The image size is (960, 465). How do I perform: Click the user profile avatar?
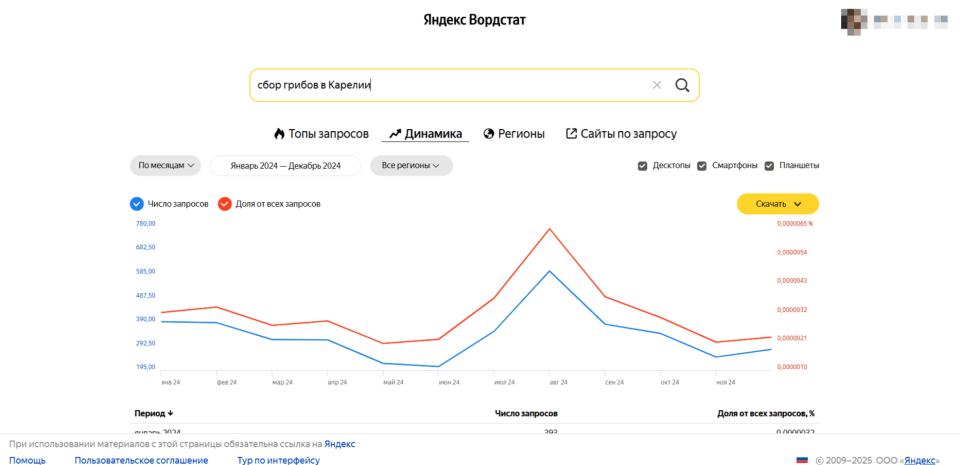click(854, 18)
